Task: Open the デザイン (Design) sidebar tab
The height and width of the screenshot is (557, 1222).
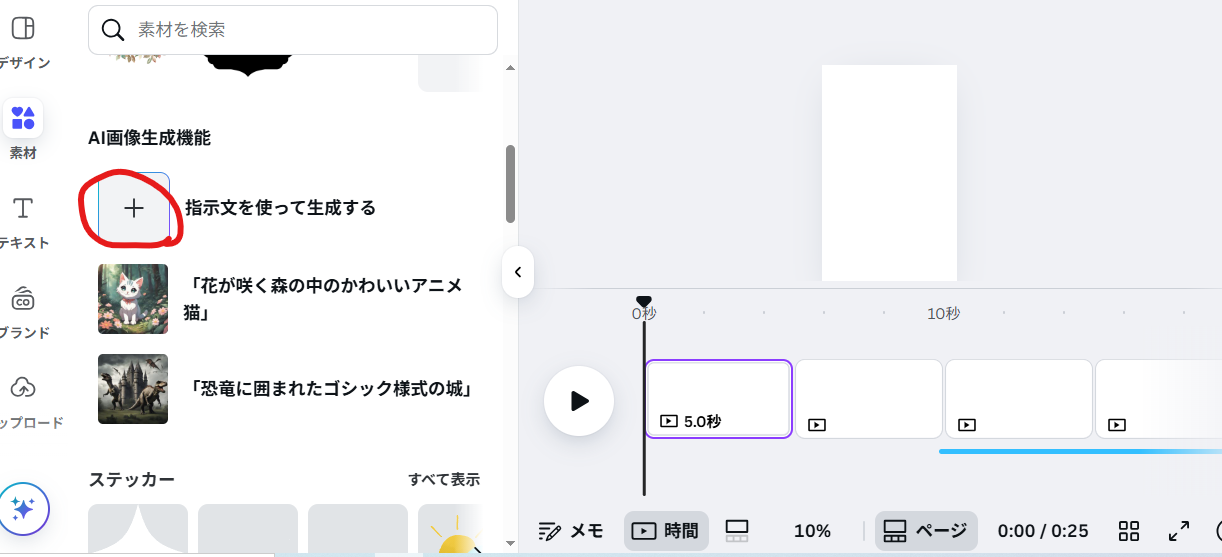Action: click(x=22, y=42)
